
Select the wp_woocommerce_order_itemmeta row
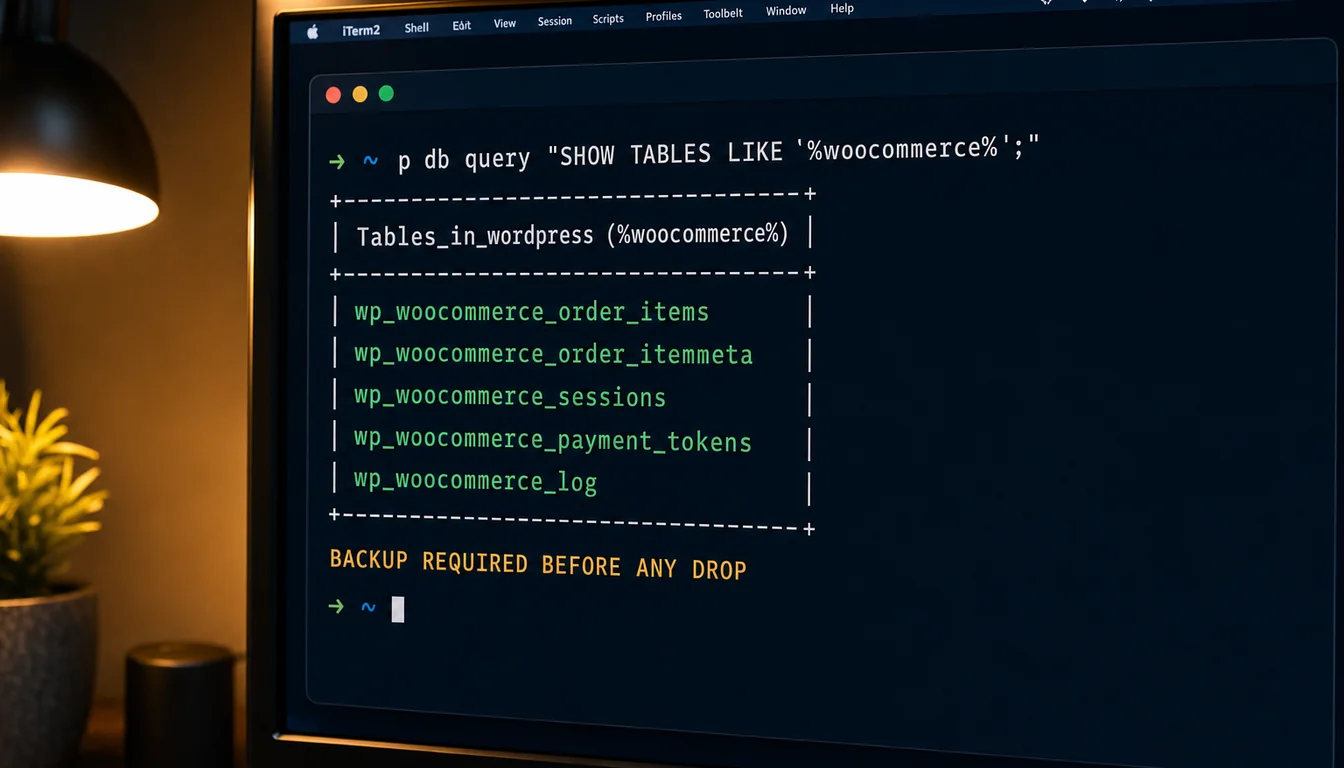[553, 354]
